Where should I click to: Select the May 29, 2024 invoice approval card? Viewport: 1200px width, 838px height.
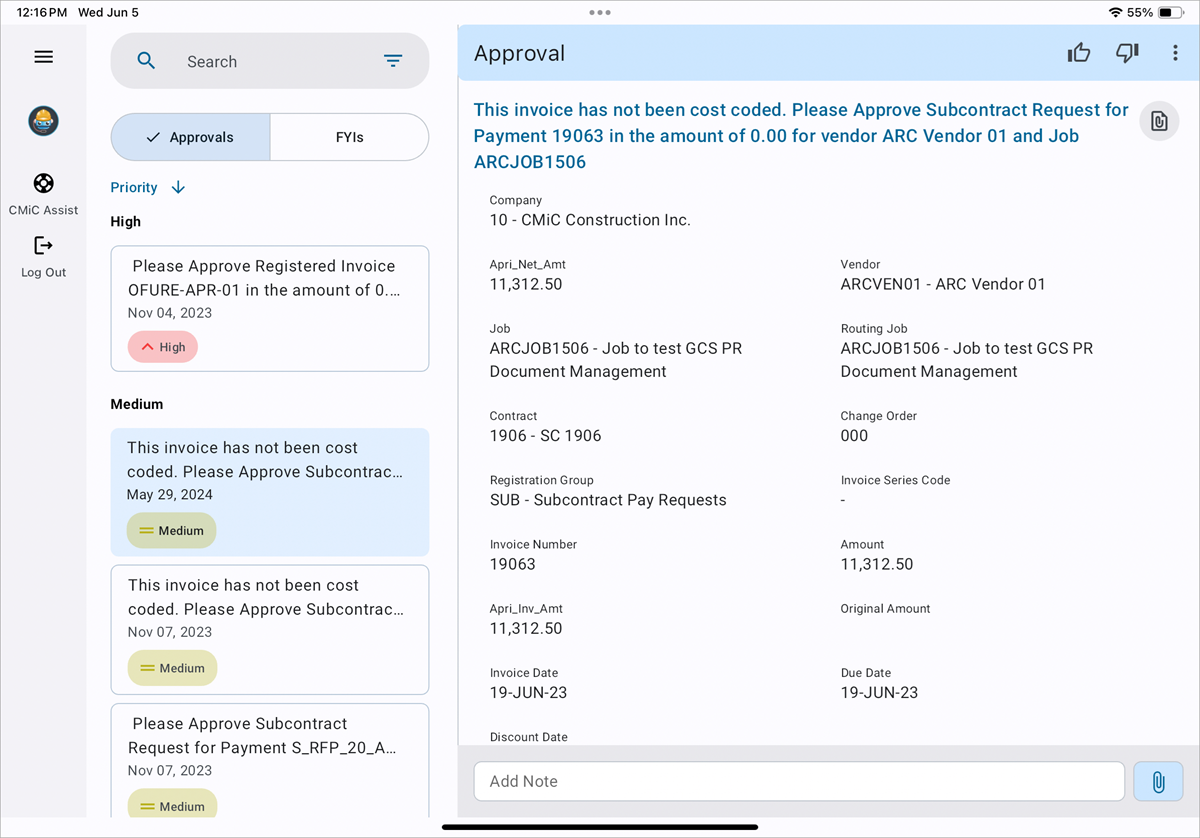[x=270, y=492]
